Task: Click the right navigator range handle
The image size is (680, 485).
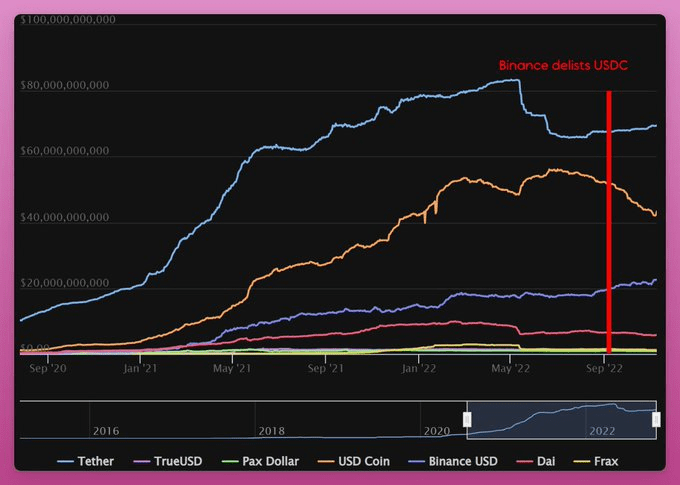Action: [656, 420]
